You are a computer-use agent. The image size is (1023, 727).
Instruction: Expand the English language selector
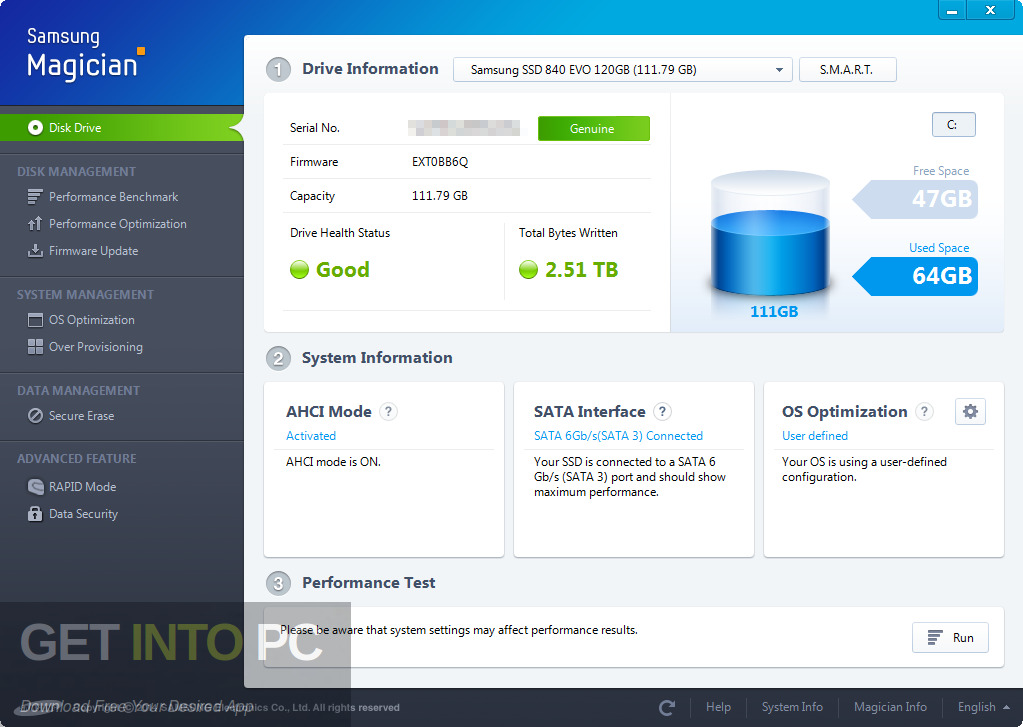[x=983, y=707]
